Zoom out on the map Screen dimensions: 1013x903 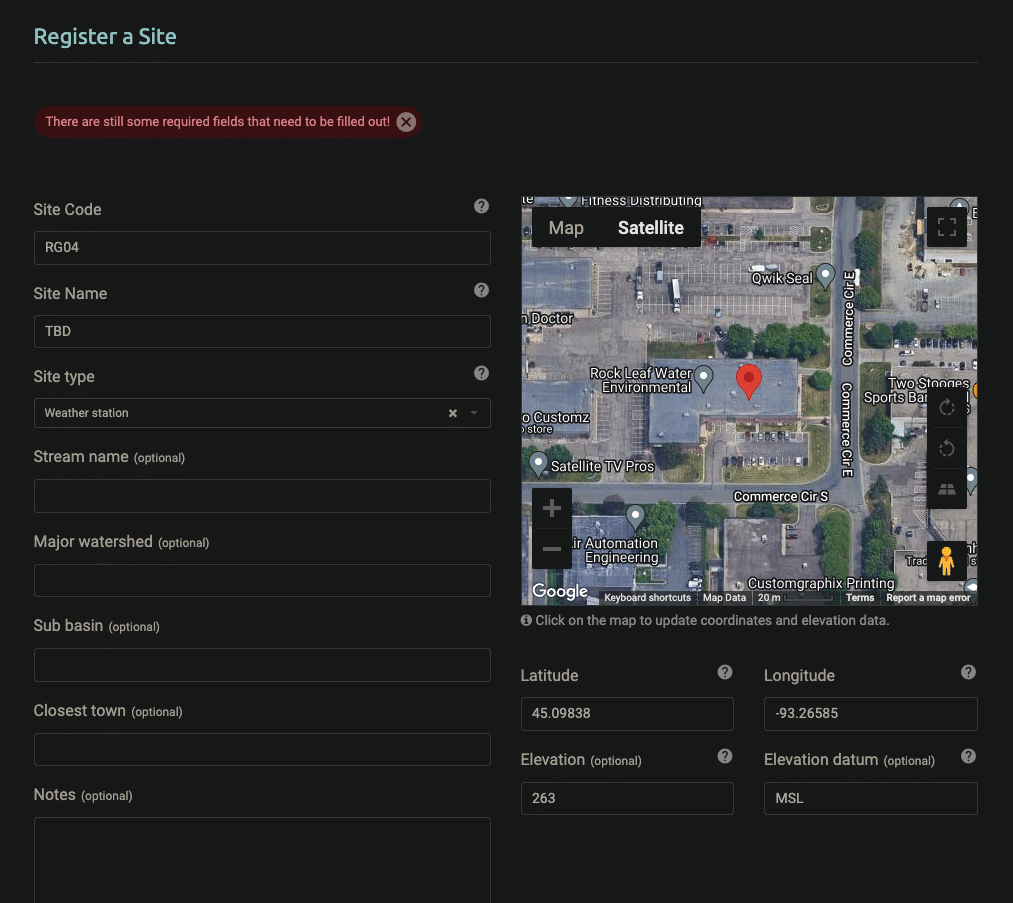coord(551,549)
